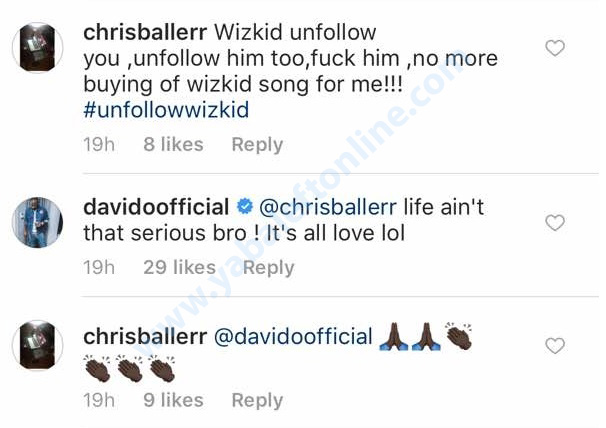
Task: Tap the #unfollowwizkid hashtag
Action: [166, 110]
